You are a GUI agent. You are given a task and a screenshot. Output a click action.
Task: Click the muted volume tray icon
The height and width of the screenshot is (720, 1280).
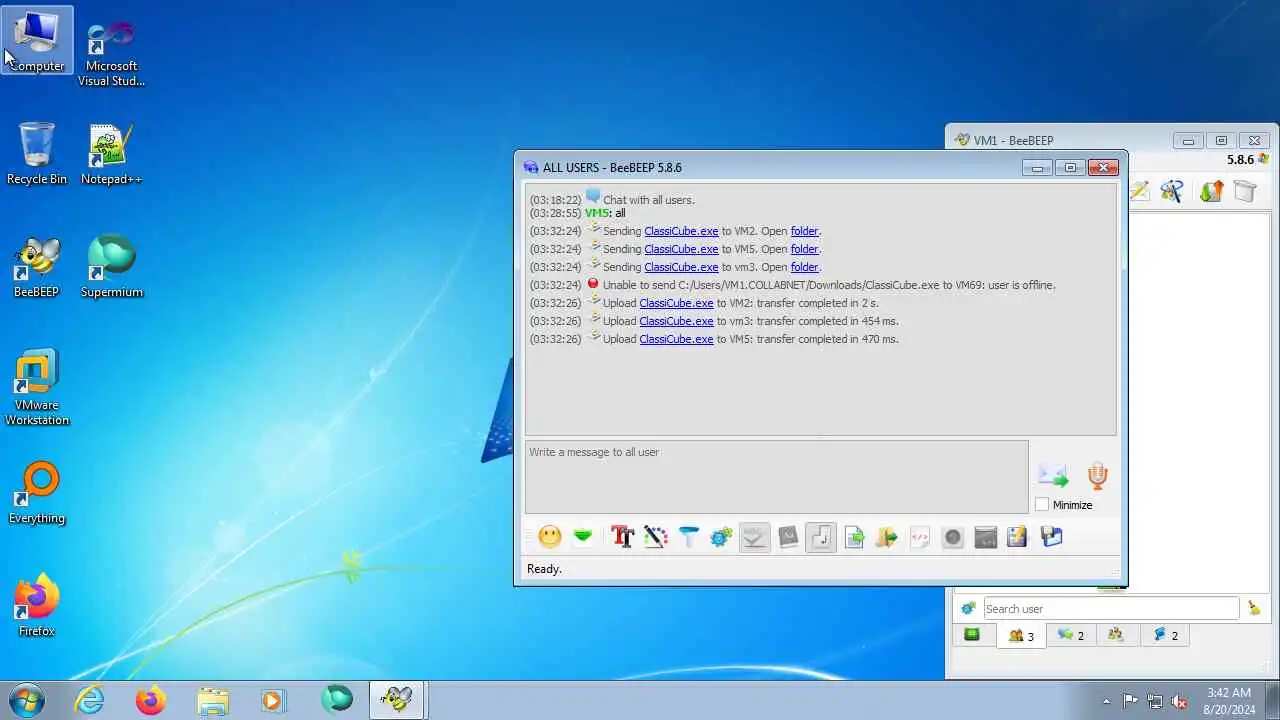click(x=1179, y=701)
